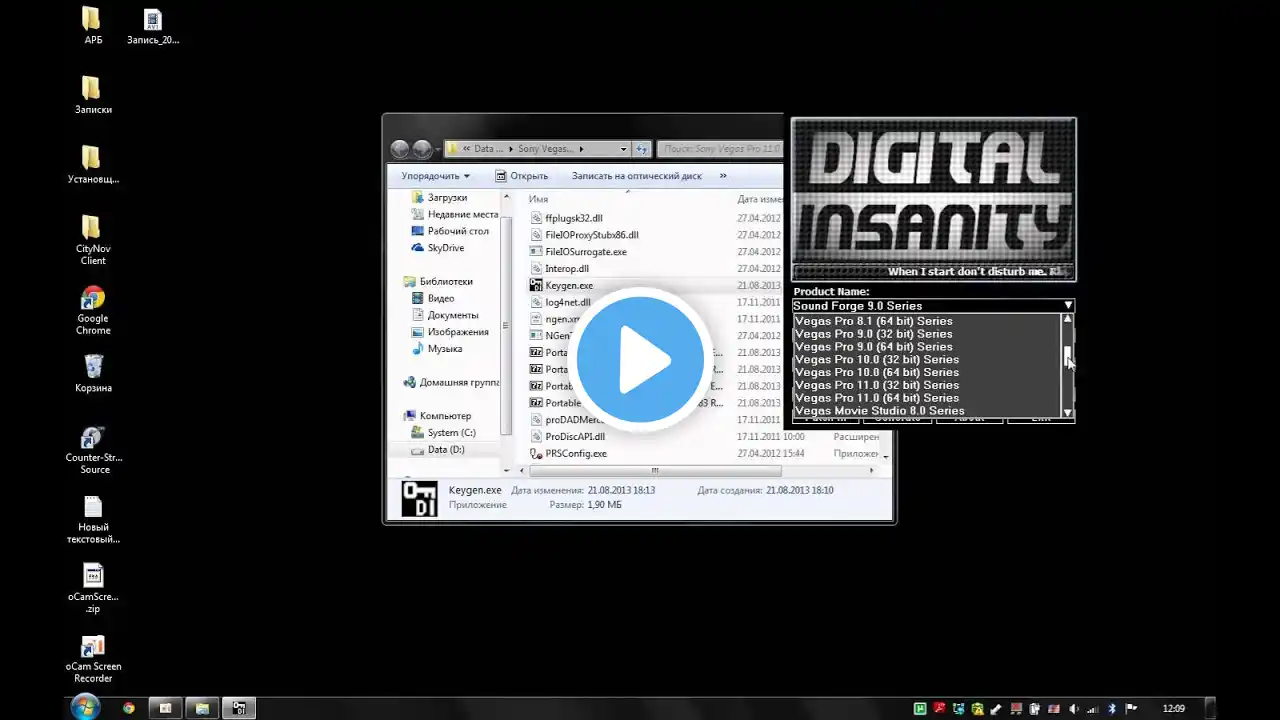Choose Vegas Pro 11.0 (32 bit) Series
This screenshot has width=1280, height=720.
926,385
